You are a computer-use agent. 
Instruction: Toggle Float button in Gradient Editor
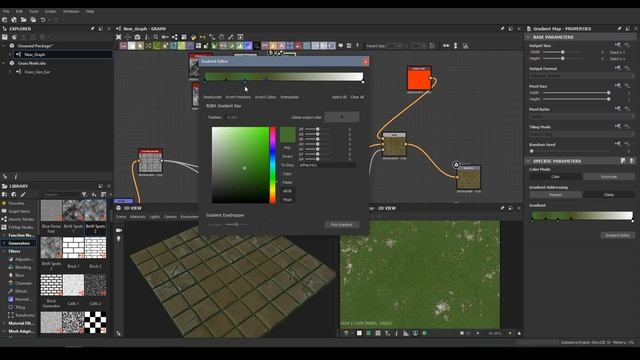point(287,200)
